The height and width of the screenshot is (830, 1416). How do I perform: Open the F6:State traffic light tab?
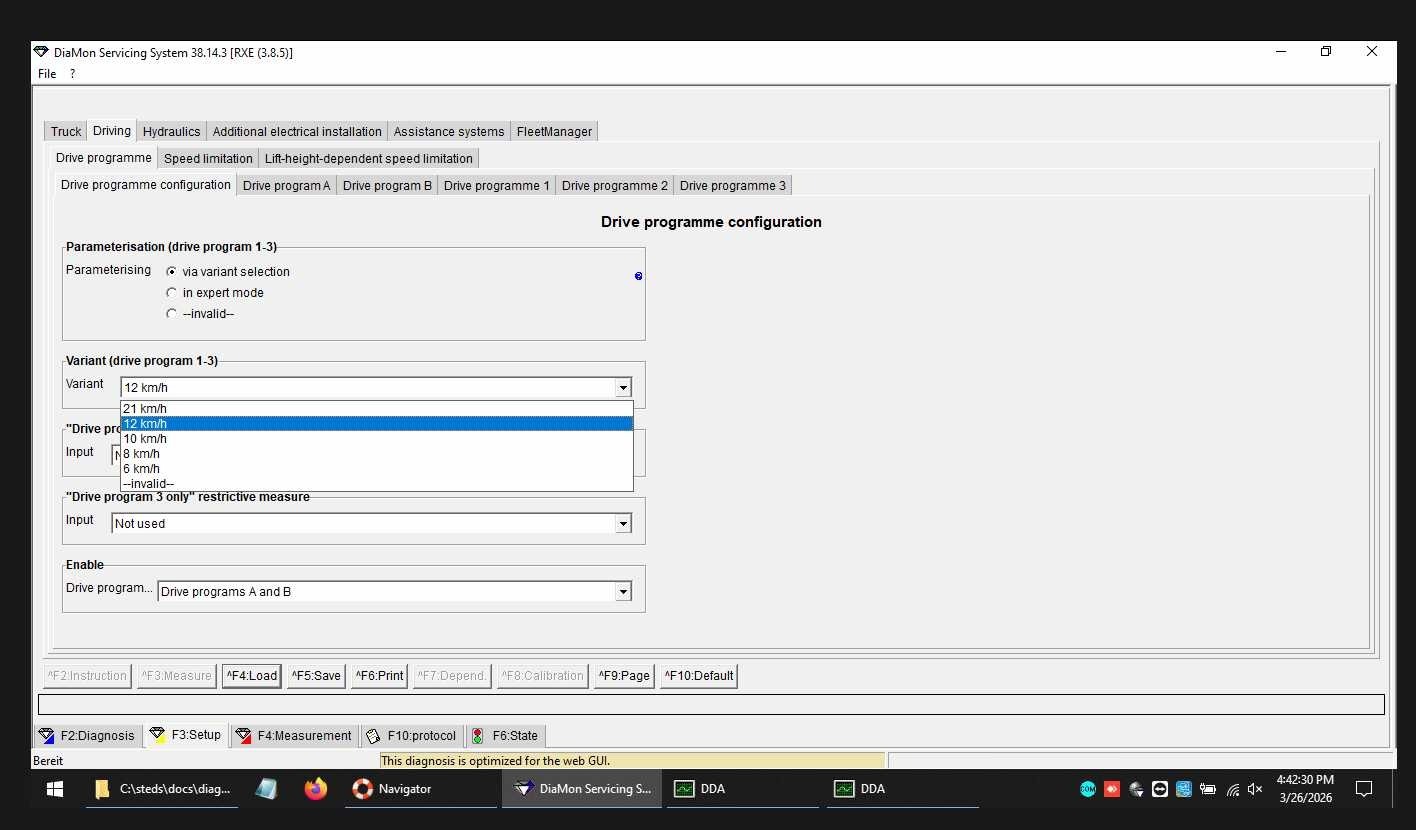(505, 735)
